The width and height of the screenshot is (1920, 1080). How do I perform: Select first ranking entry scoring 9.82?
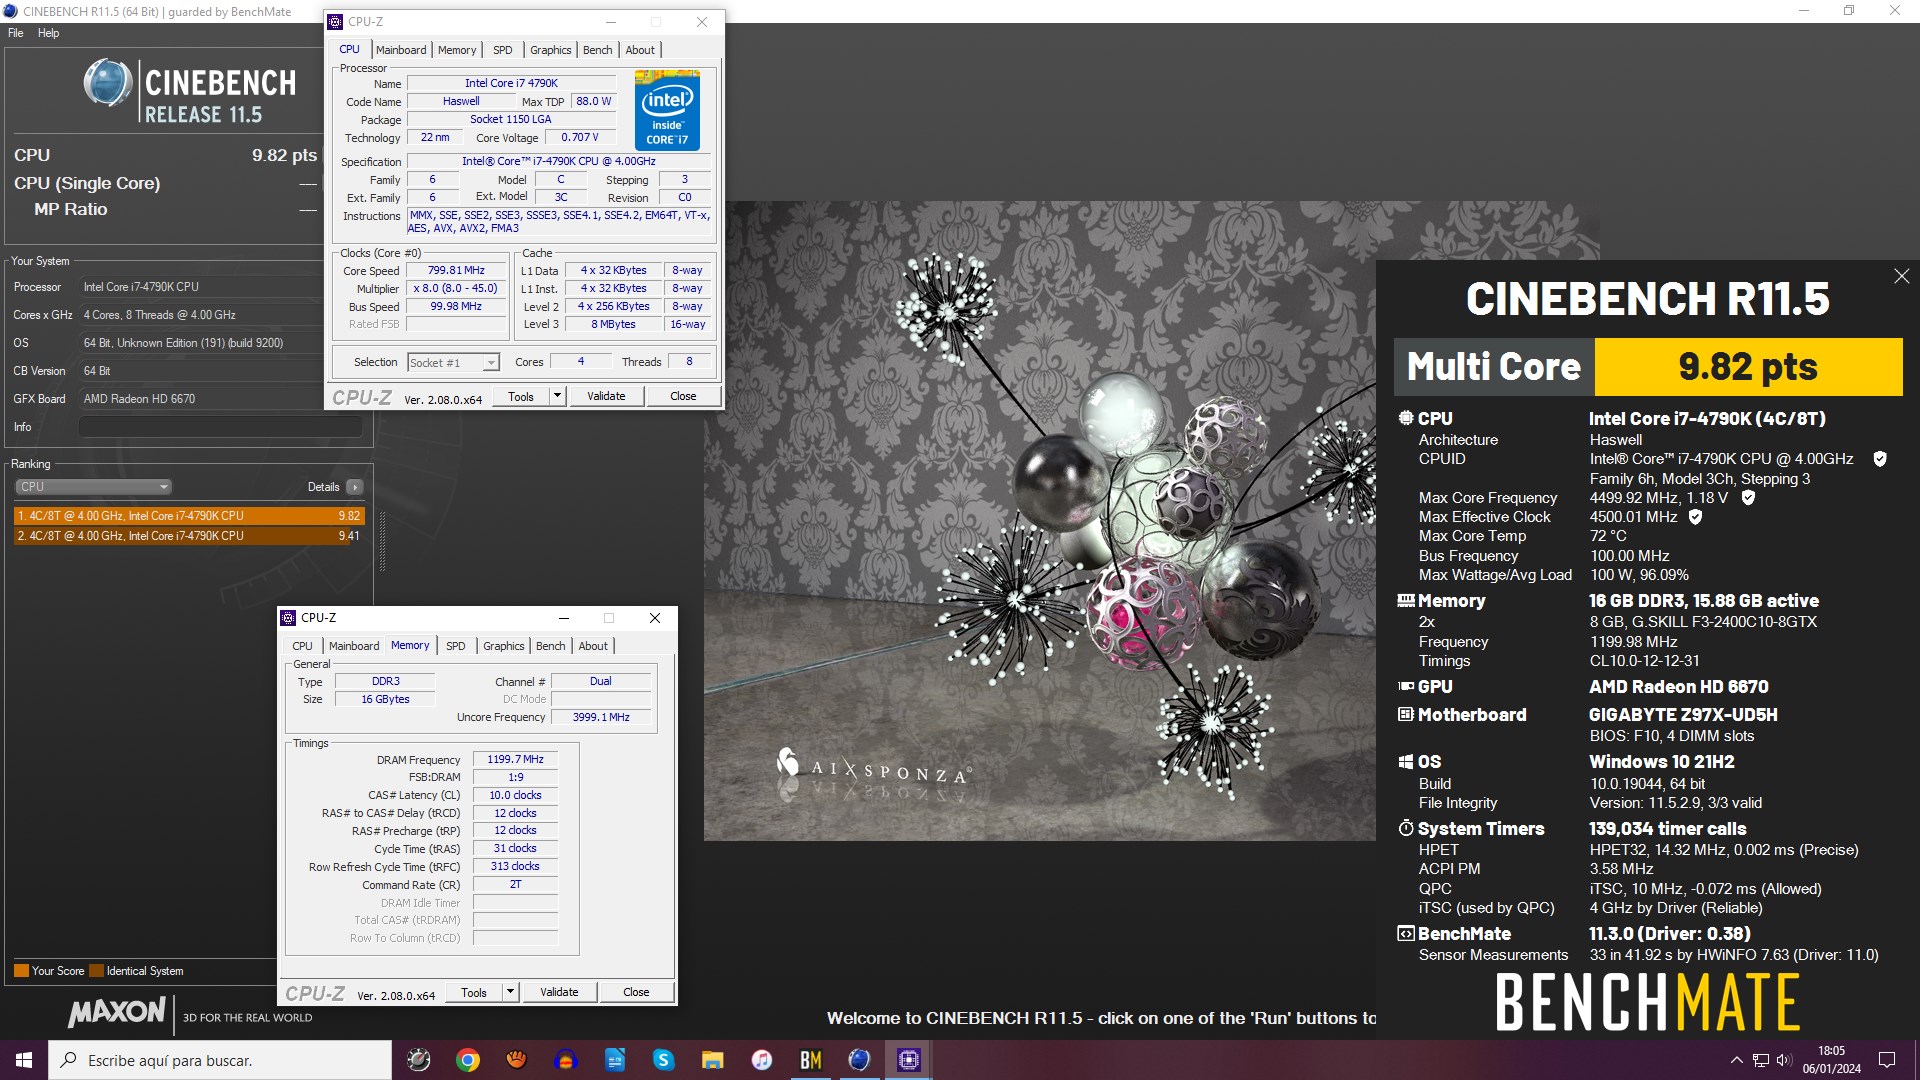point(189,516)
